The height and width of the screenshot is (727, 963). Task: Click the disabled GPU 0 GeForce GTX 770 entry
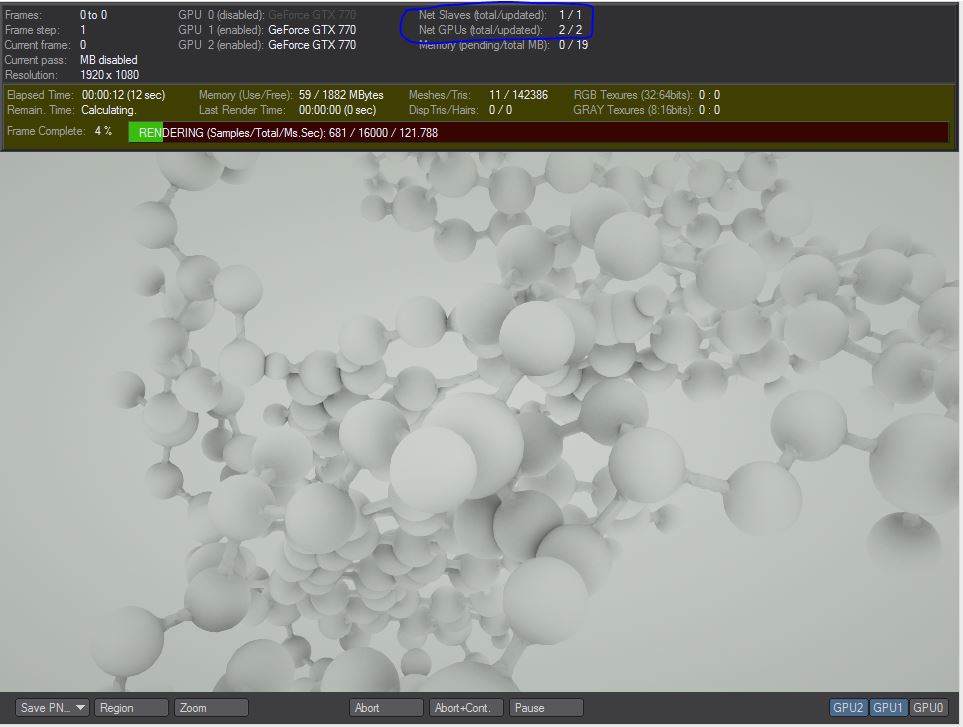click(267, 15)
